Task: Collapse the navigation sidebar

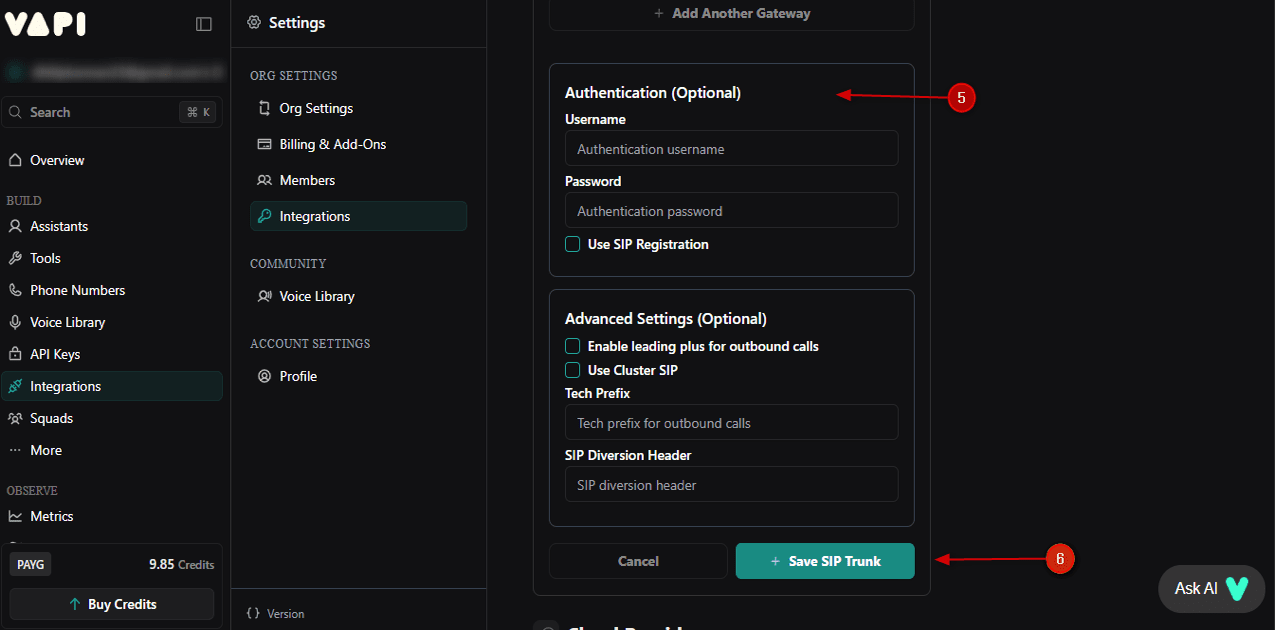Action: [204, 23]
